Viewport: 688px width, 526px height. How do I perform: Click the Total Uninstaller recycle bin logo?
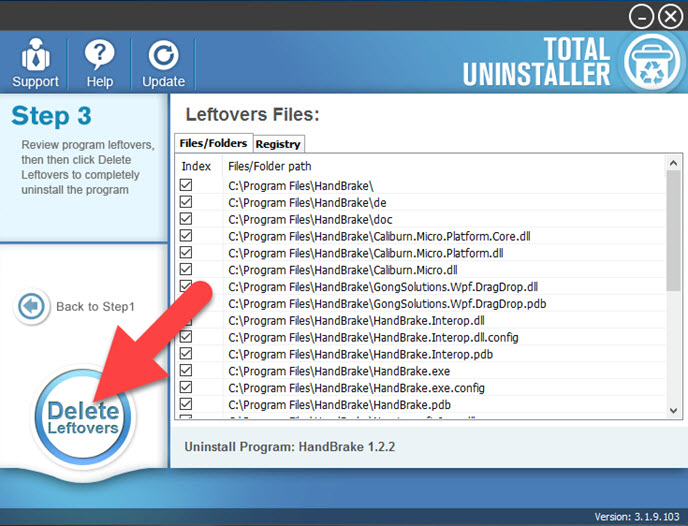(652, 62)
